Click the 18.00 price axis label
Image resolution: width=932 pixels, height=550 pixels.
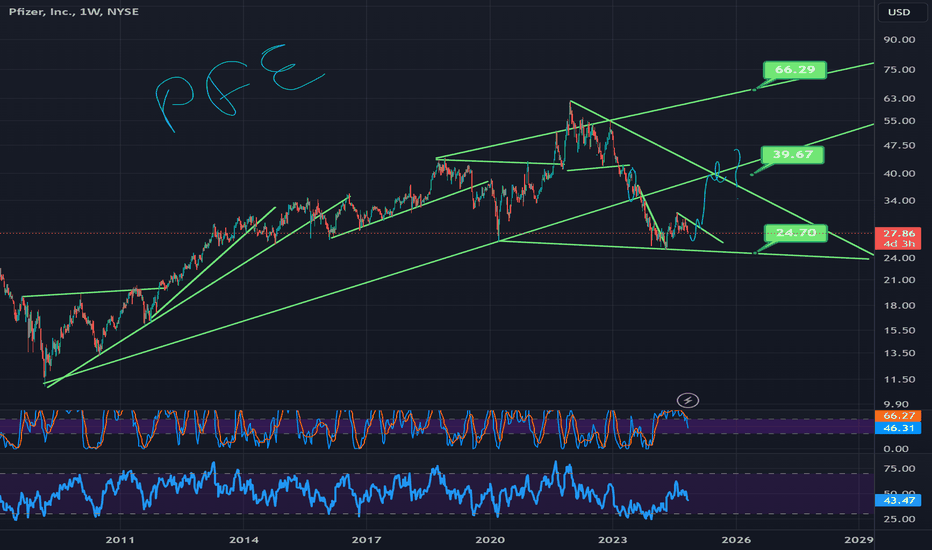pyautogui.click(x=899, y=306)
